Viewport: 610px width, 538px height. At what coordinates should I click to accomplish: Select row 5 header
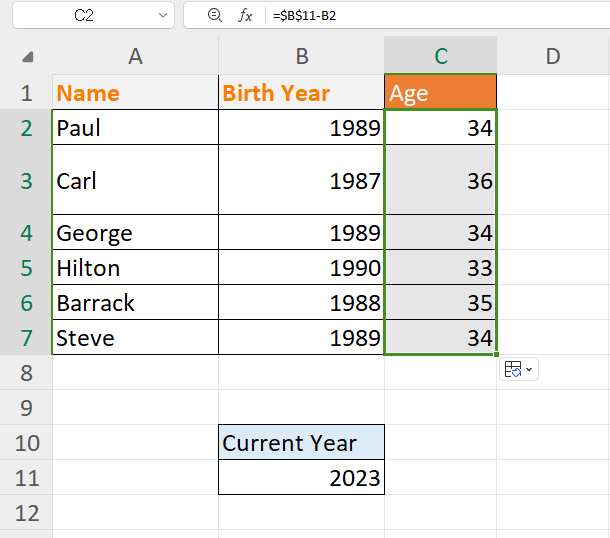point(26,267)
